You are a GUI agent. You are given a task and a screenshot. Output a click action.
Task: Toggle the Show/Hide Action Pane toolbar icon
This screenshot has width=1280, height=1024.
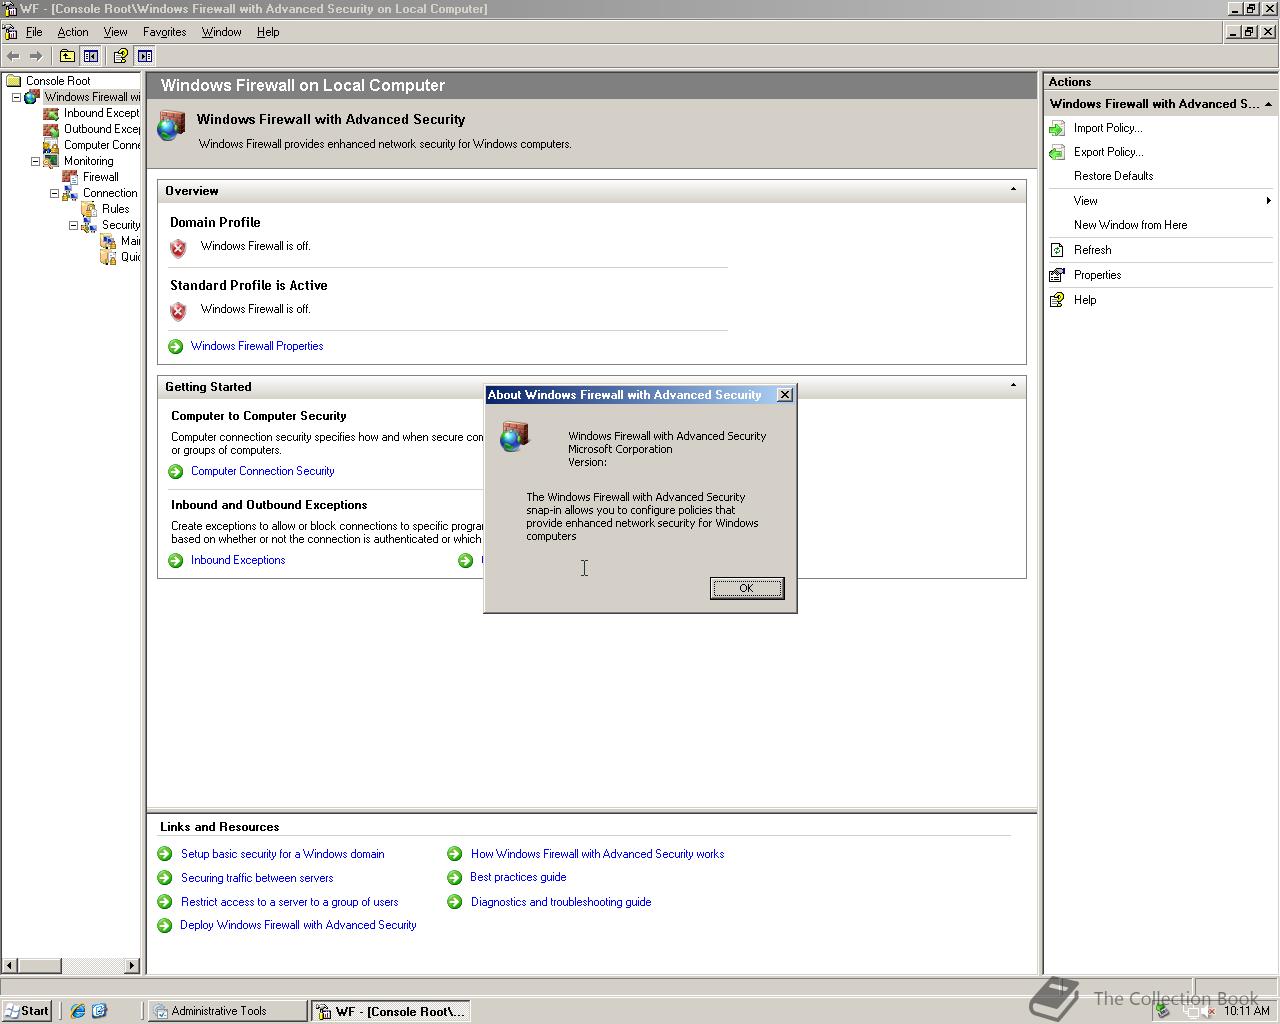pyautogui.click(x=145, y=56)
